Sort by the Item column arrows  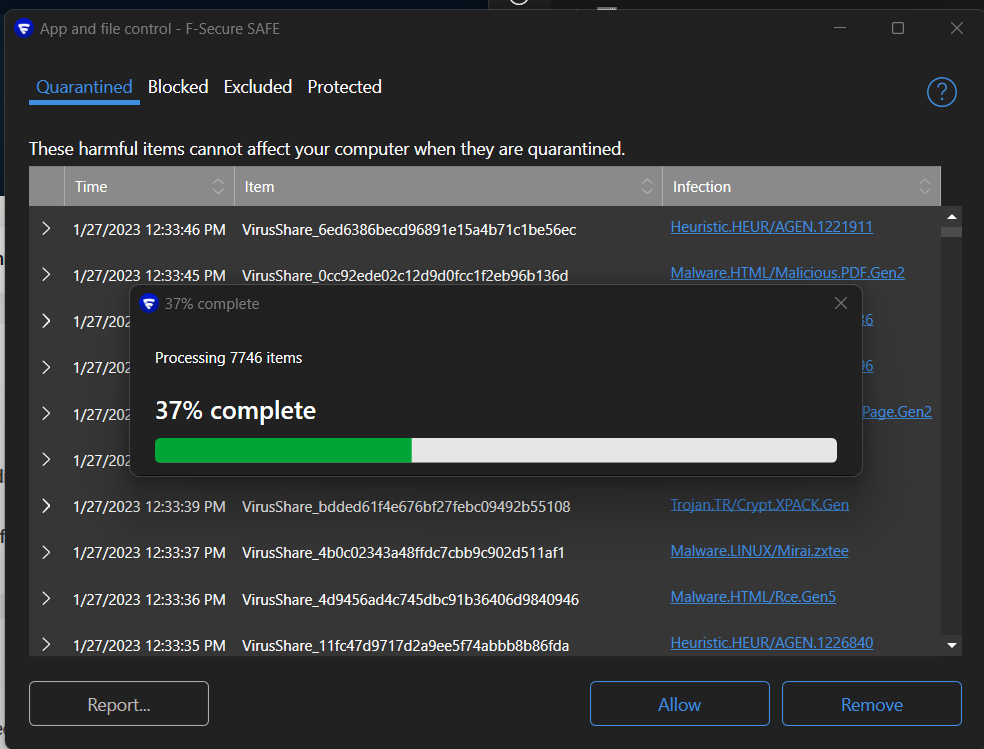[647, 186]
